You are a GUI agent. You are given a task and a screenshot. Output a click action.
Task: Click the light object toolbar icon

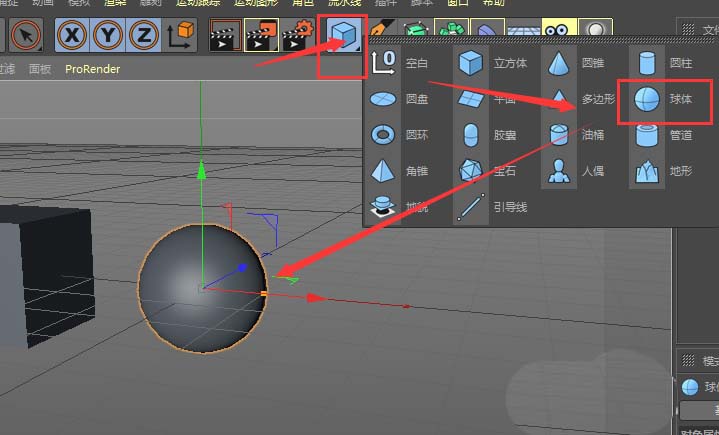point(595,28)
